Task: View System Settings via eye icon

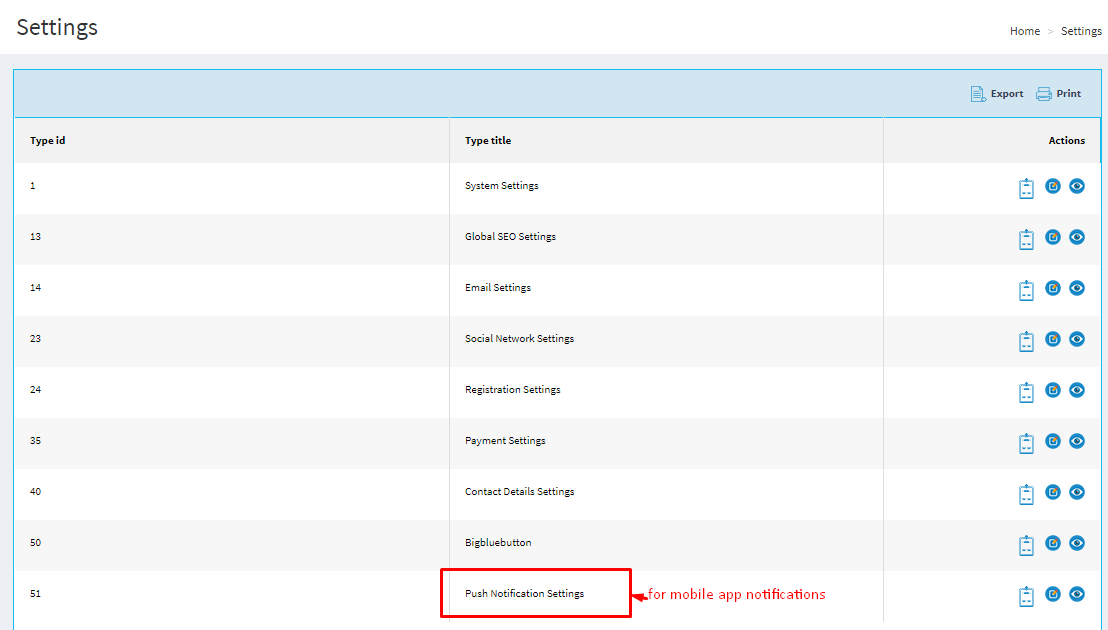Action: click(1077, 186)
